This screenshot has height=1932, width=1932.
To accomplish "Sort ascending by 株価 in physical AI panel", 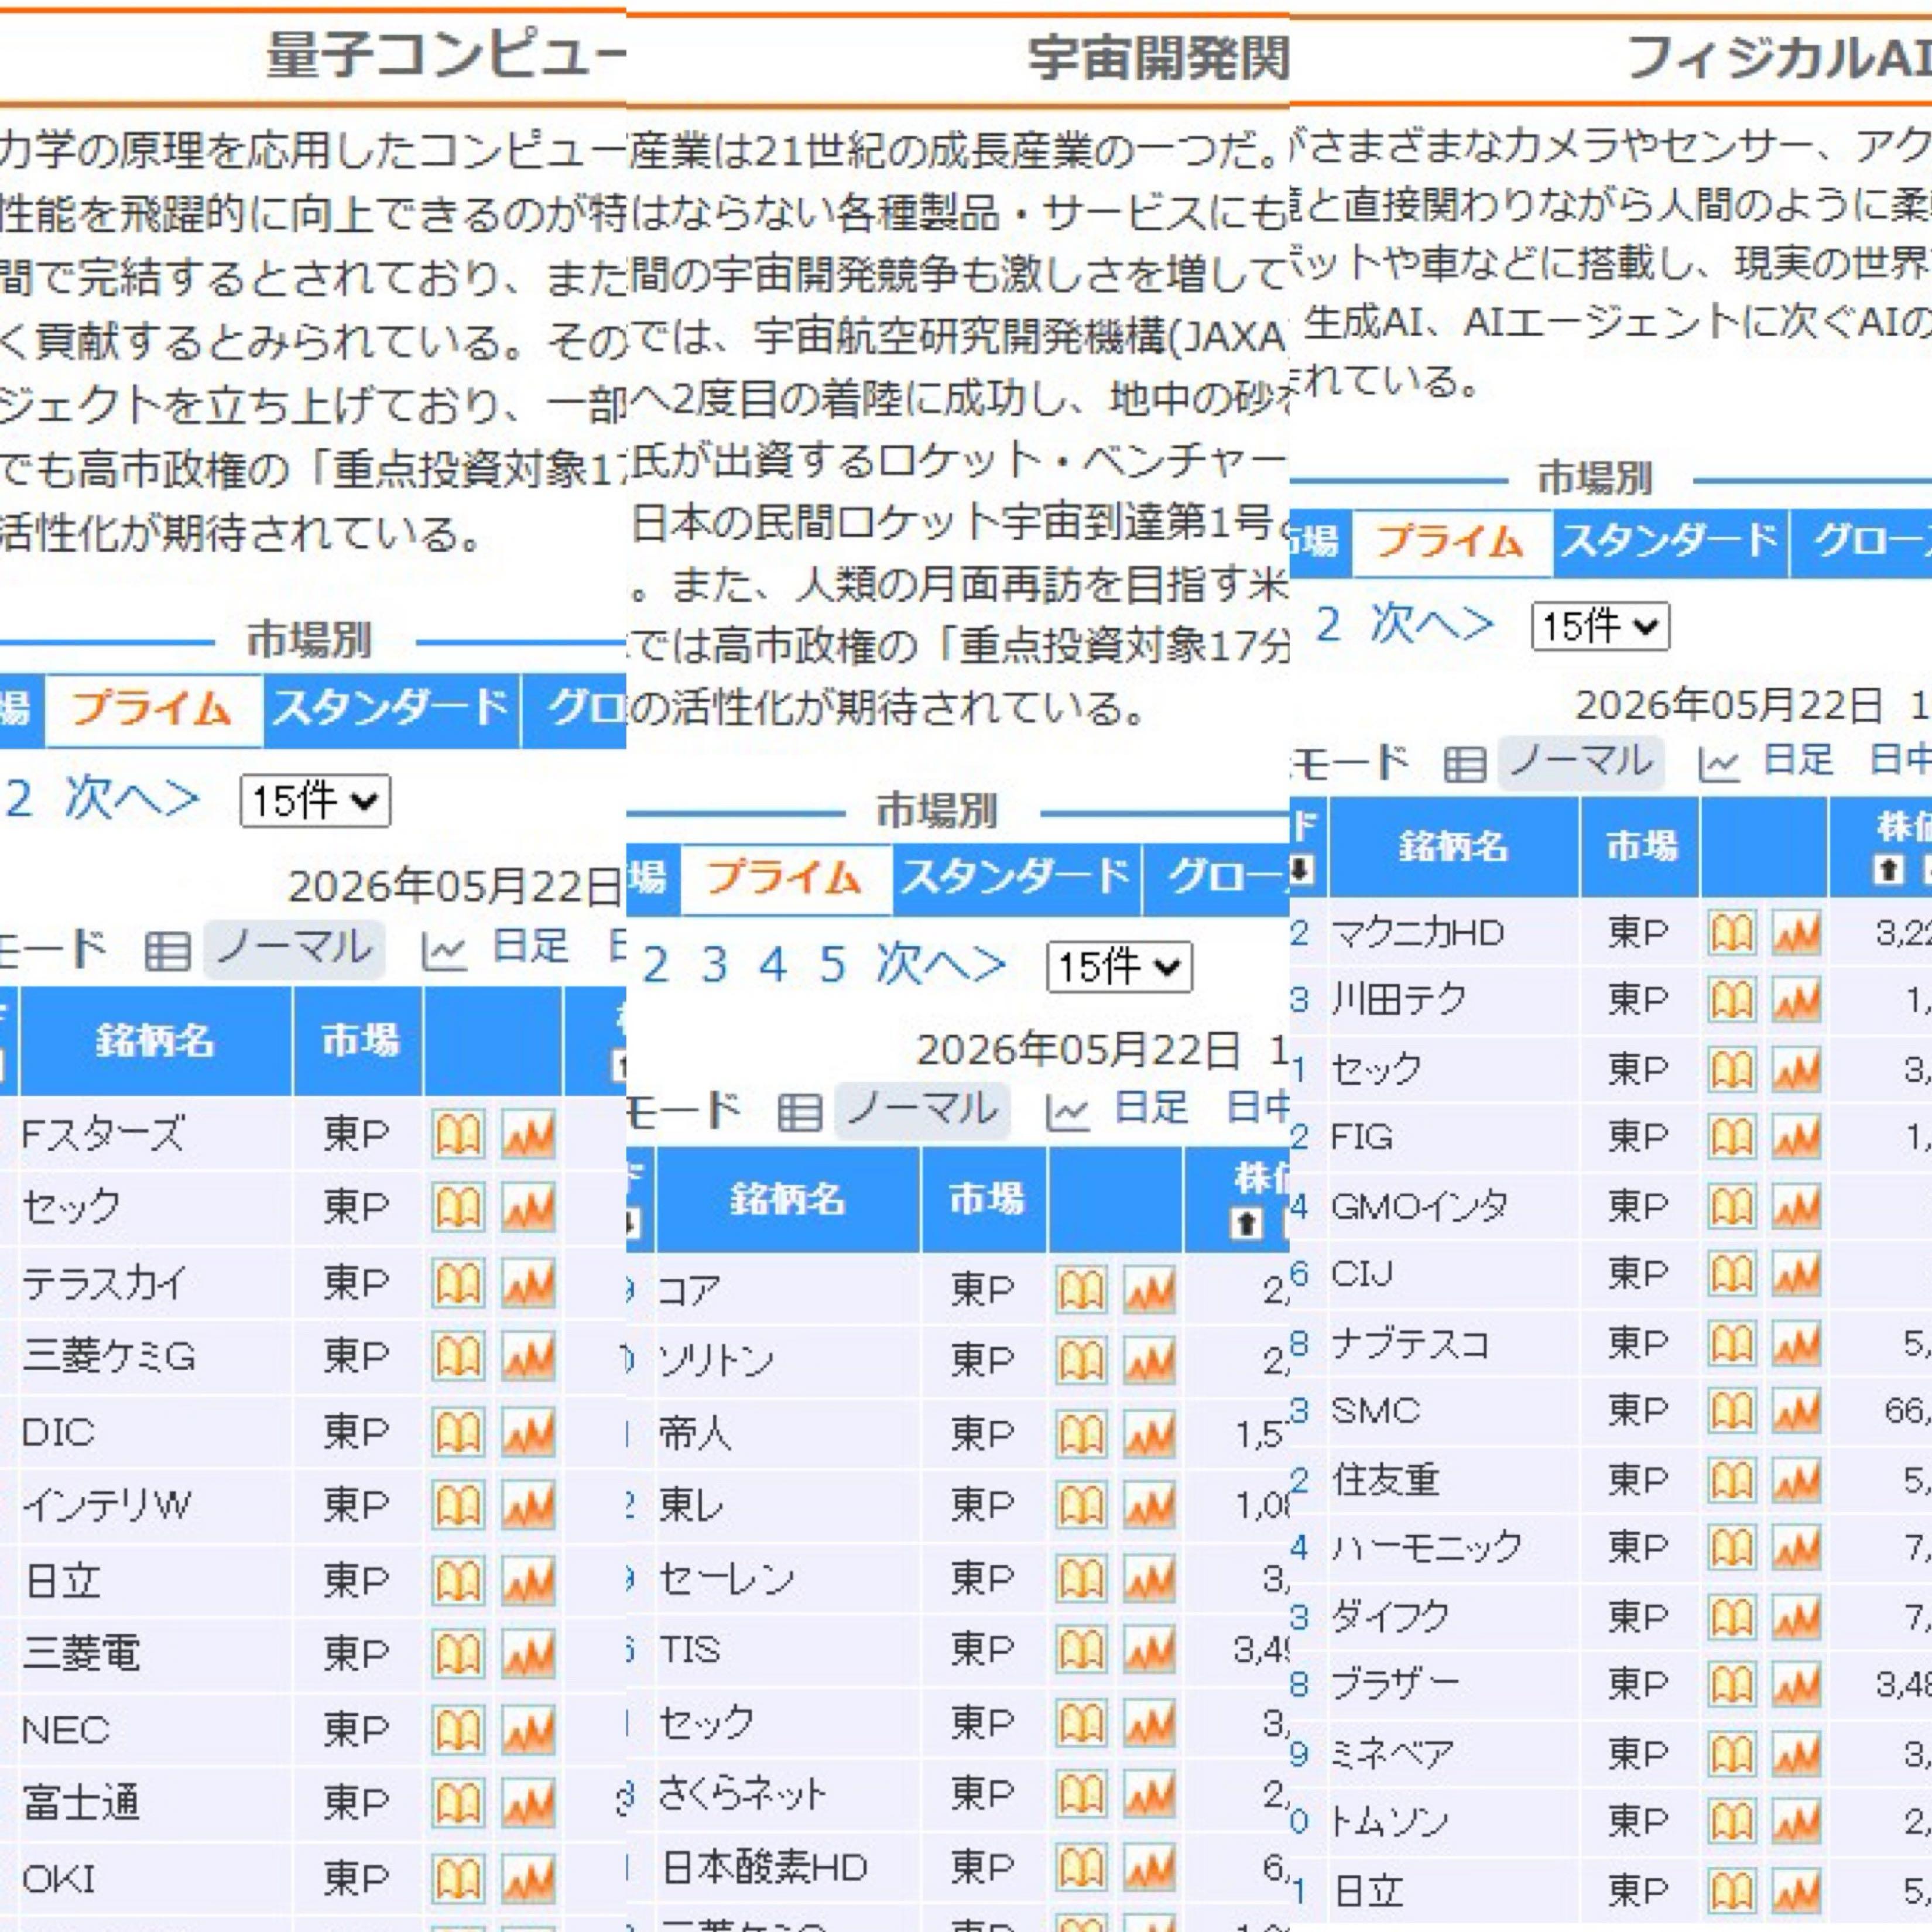I will (1888, 870).
